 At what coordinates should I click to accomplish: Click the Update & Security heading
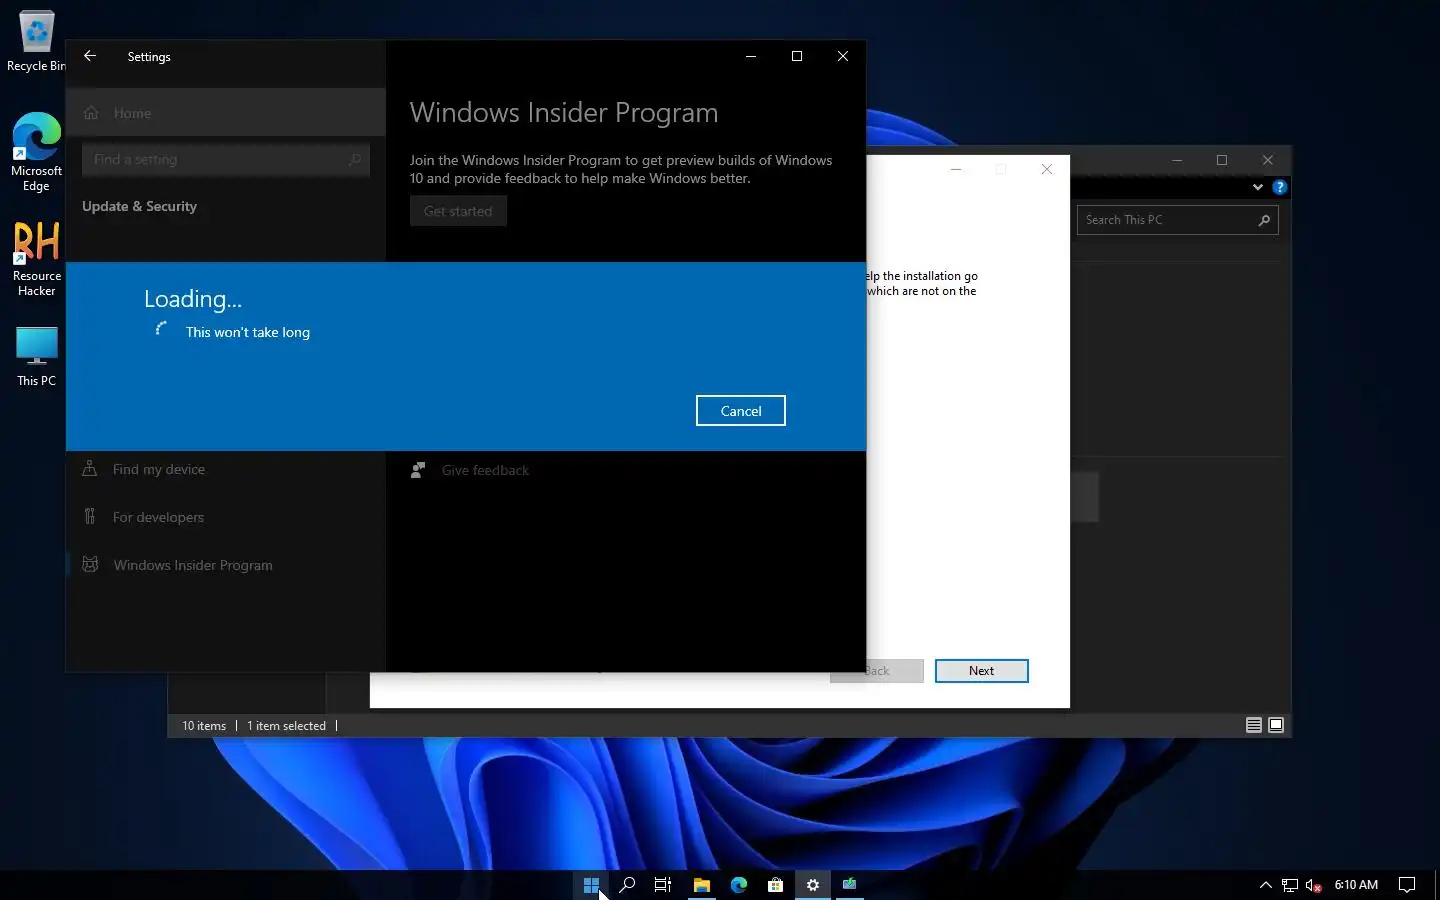click(x=139, y=206)
